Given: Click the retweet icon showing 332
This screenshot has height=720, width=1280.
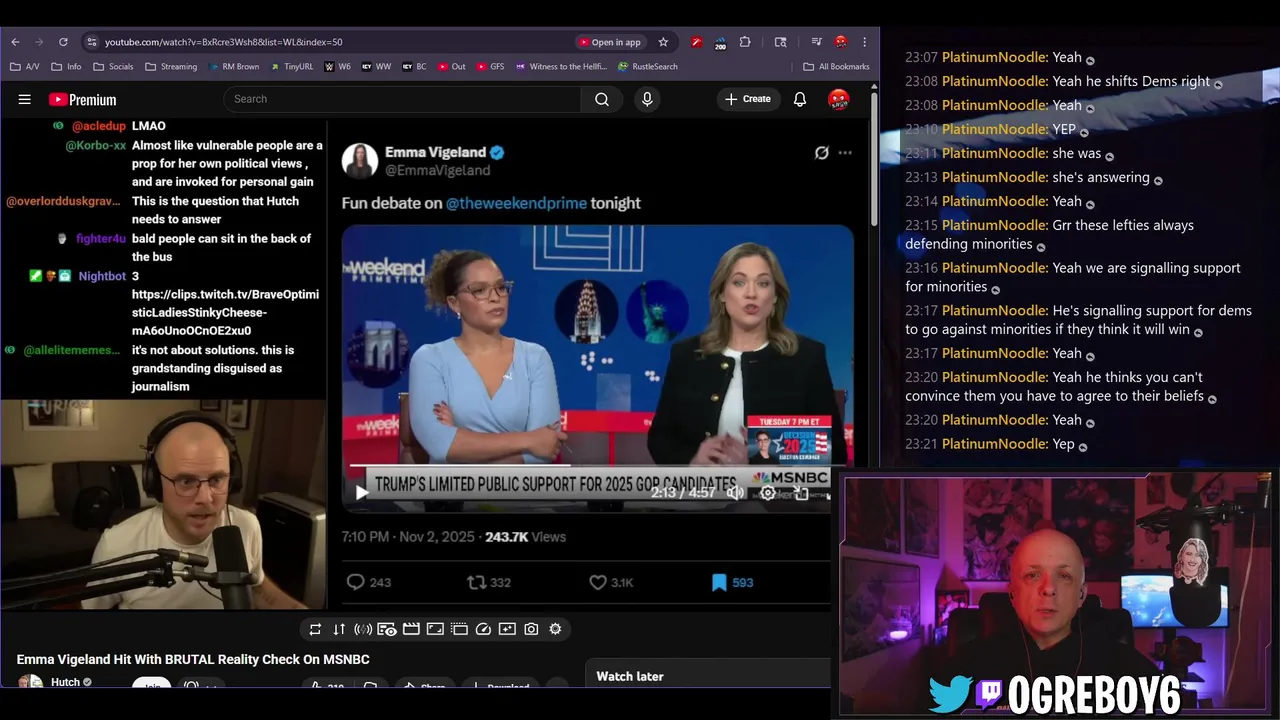Looking at the screenshot, I should tap(477, 582).
